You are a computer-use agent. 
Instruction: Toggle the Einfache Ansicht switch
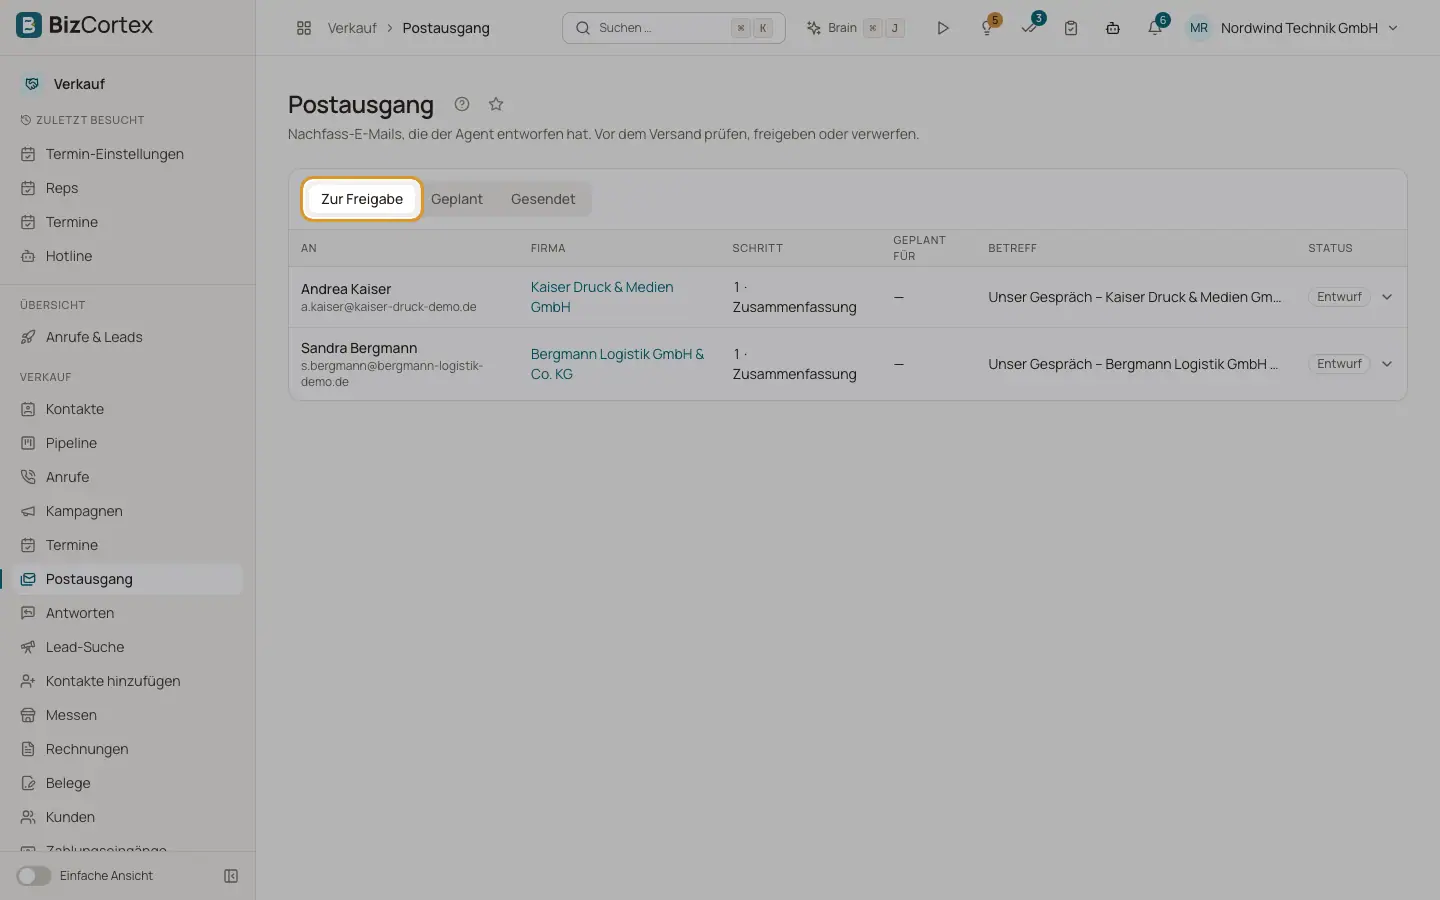point(33,876)
